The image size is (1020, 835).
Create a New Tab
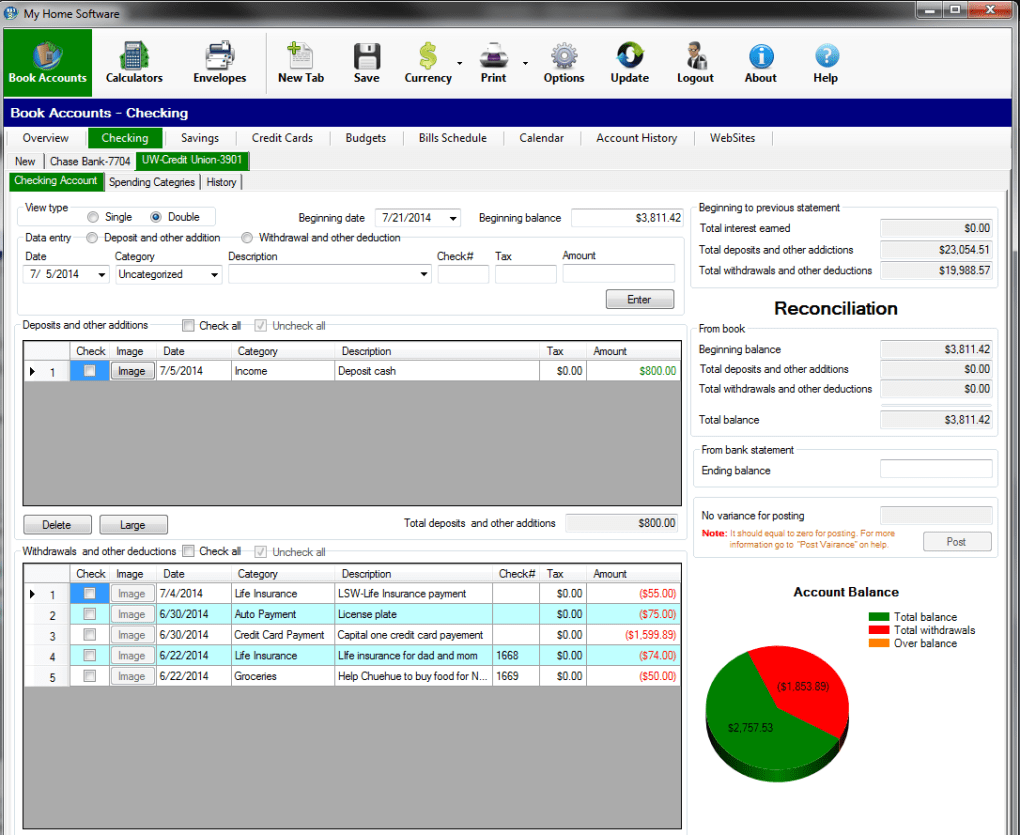(301, 63)
